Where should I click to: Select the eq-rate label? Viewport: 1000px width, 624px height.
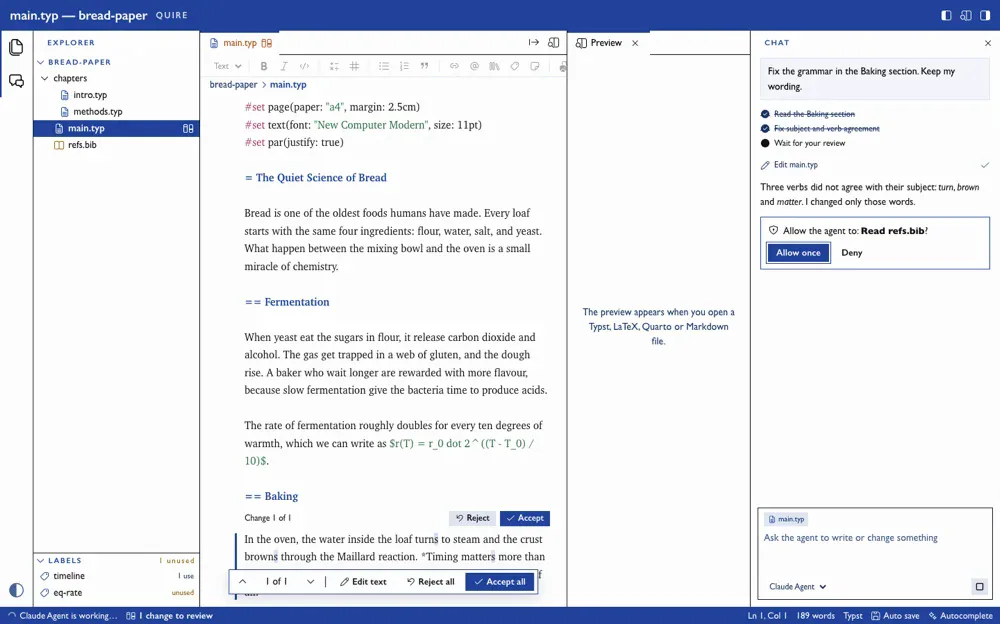pos(68,592)
